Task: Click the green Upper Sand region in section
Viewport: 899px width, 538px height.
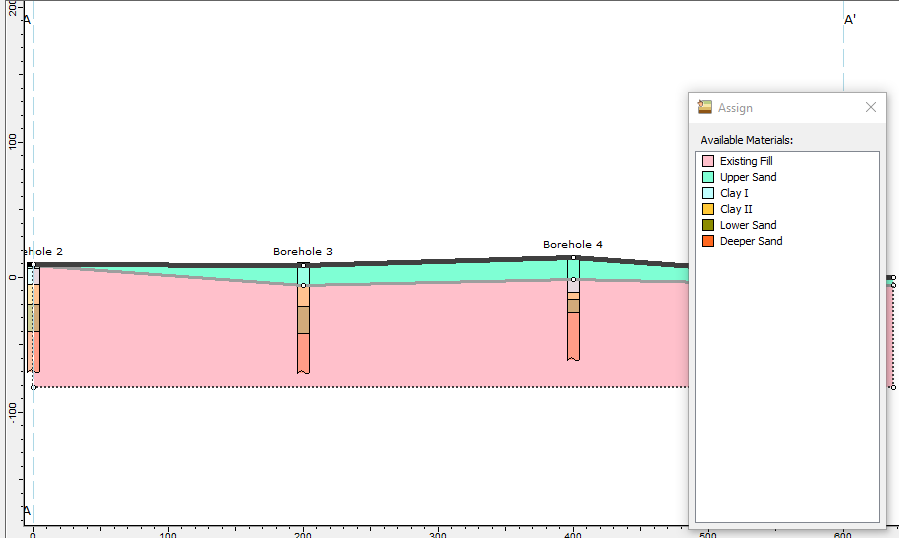Action: coord(450,272)
